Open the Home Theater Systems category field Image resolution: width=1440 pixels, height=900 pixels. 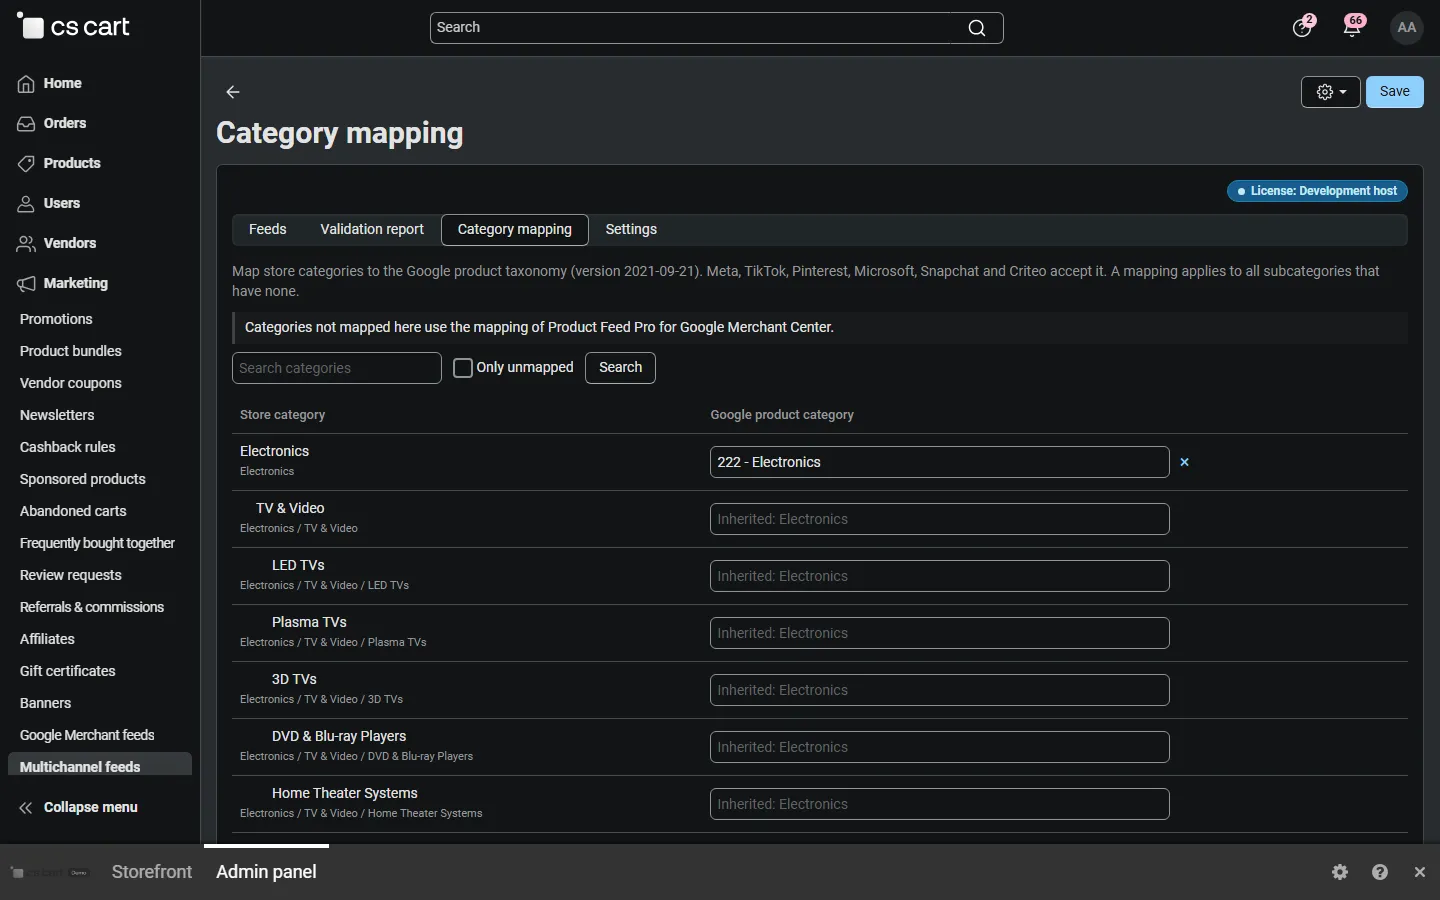tap(940, 804)
